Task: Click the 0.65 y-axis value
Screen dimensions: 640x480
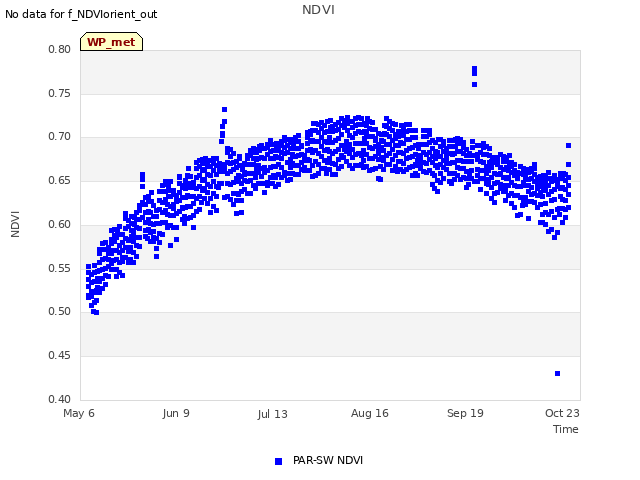Action: pos(60,180)
